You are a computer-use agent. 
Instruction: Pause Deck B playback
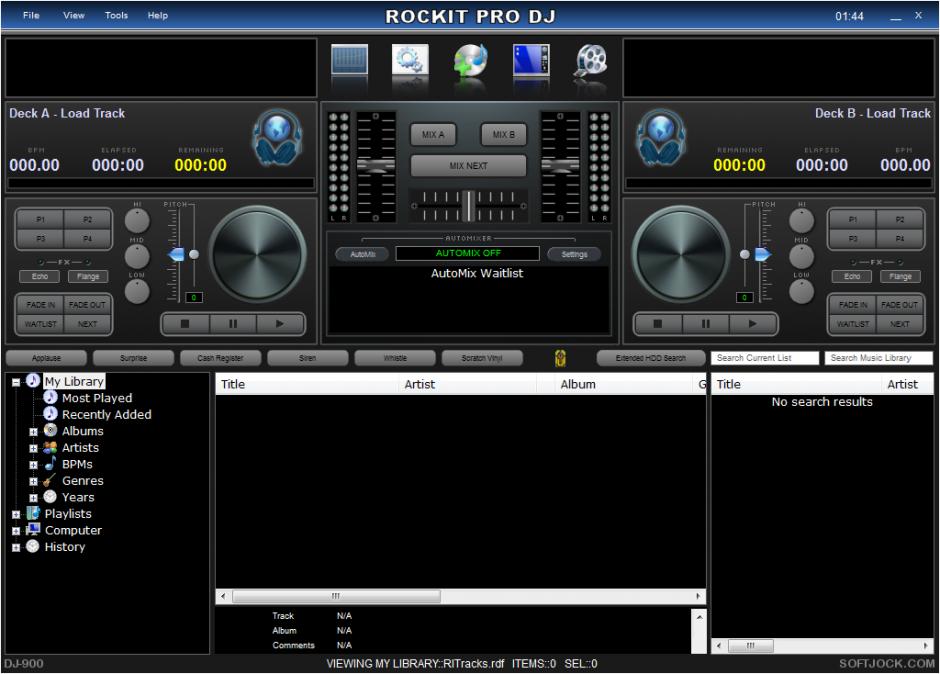705,324
